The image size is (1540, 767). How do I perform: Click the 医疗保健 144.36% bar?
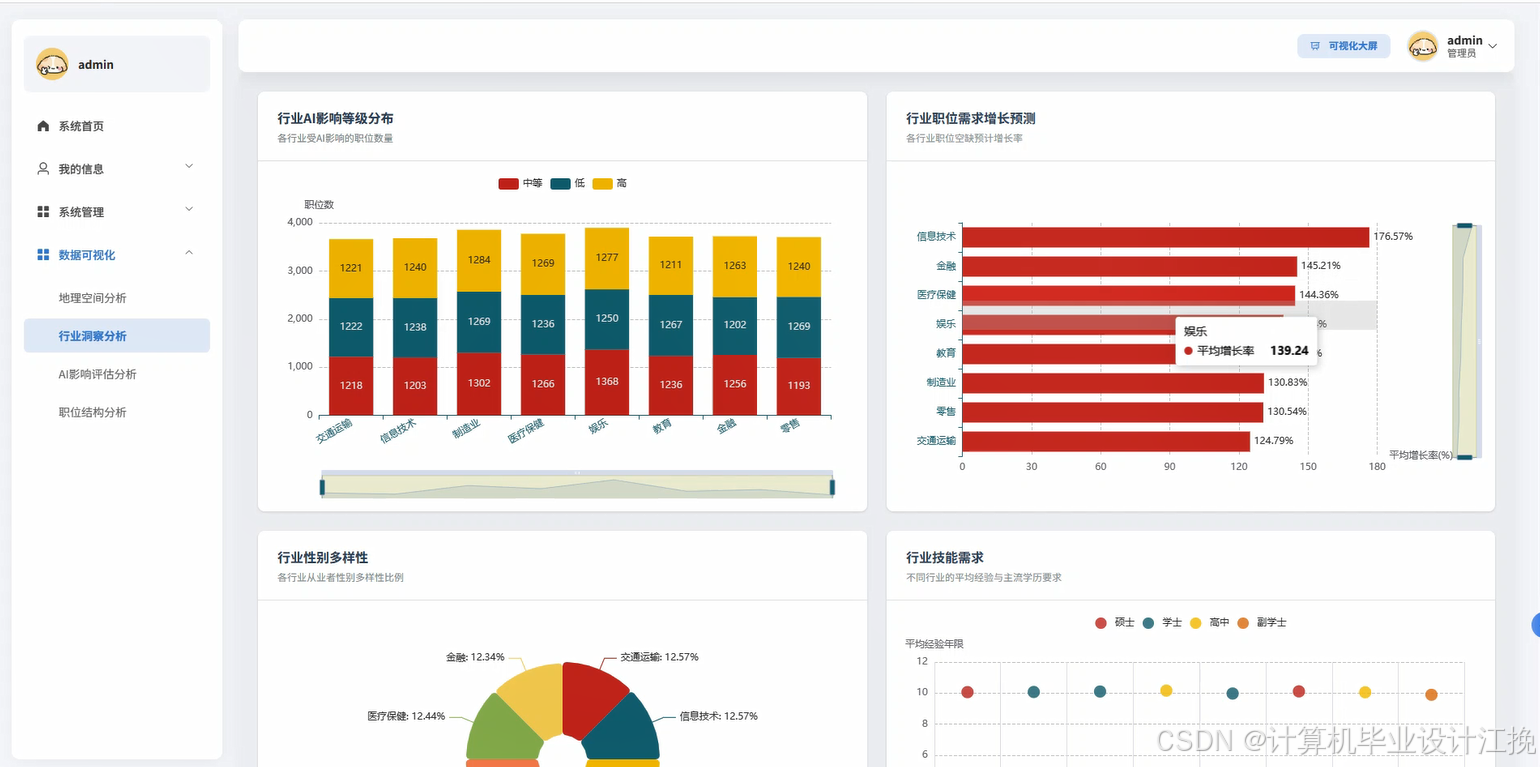tap(1128, 295)
